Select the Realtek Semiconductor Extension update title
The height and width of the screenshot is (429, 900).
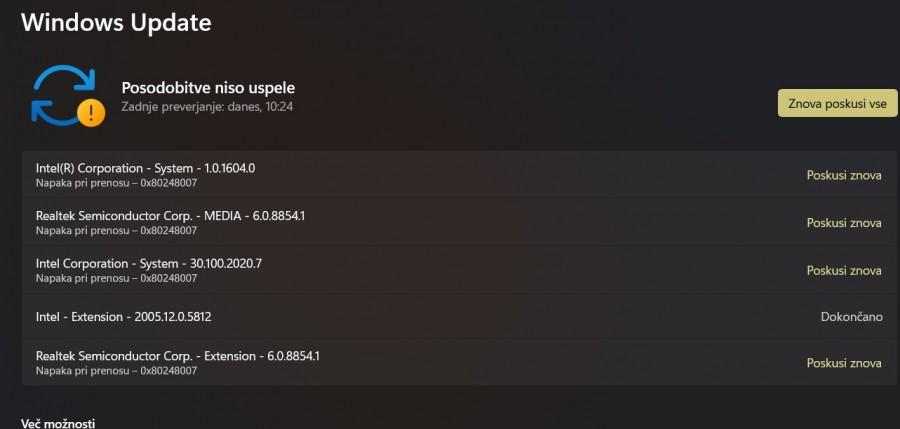[x=177, y=356]
